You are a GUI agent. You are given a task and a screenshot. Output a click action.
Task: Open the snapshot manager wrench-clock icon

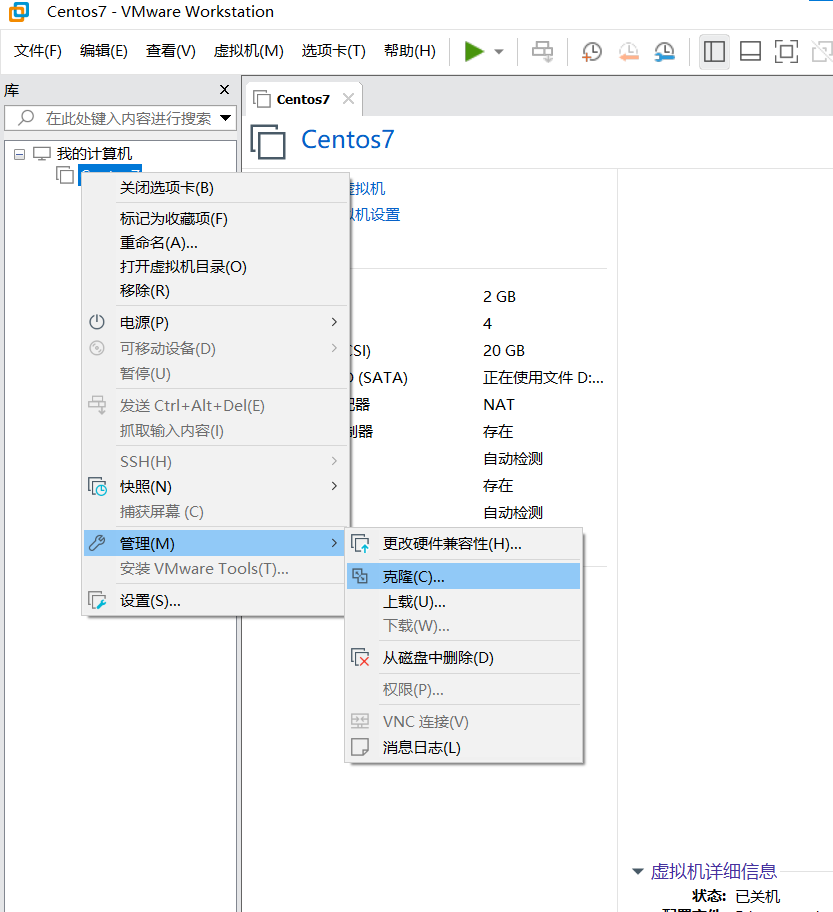coord(664,52)
